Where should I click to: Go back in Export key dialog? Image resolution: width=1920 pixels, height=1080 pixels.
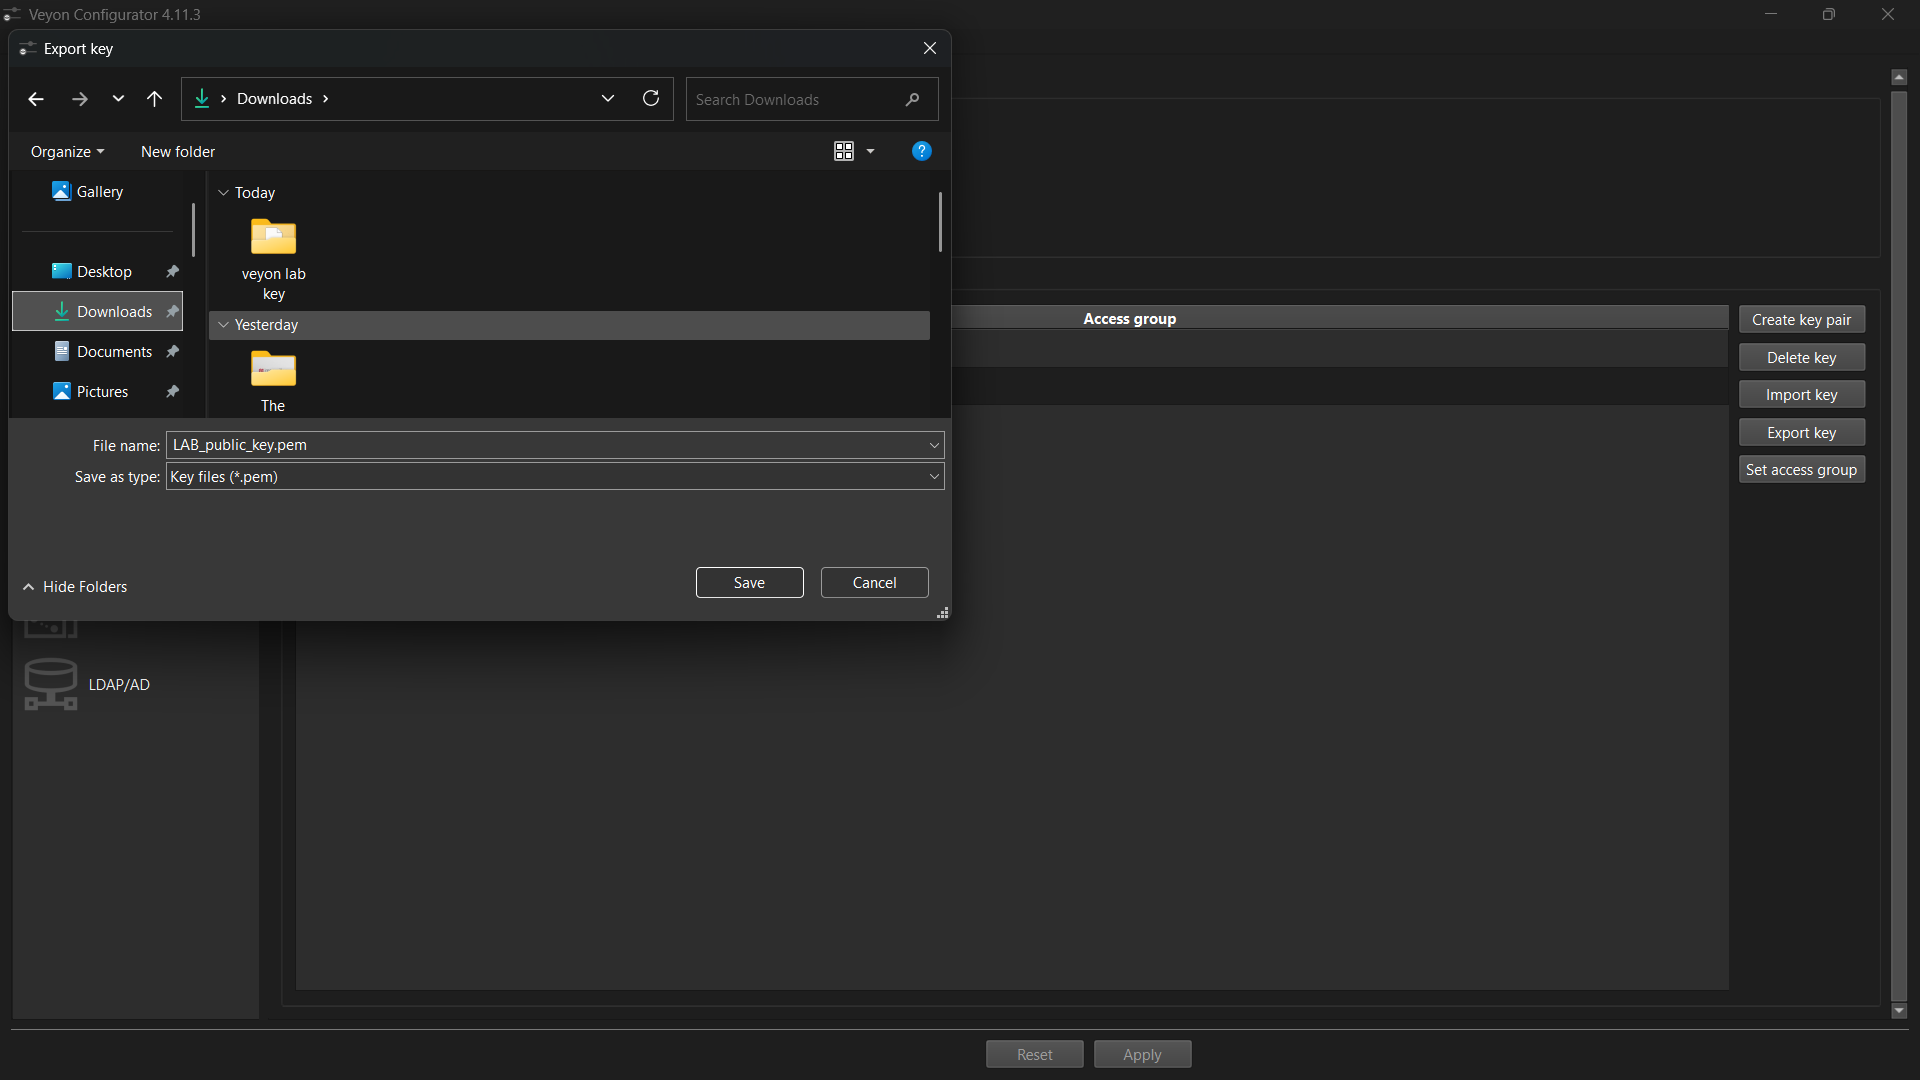tap(36, 99)
